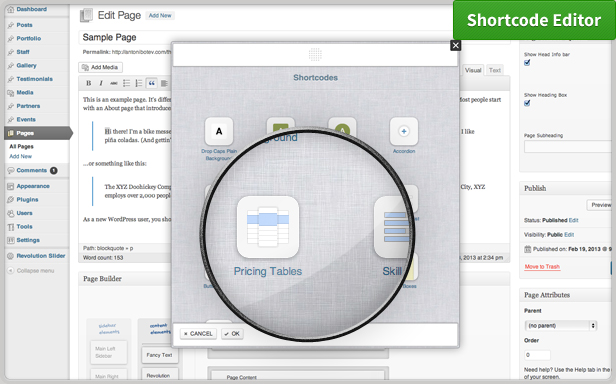Select the Pages menu item
The image size is (616, 384).
38,133
